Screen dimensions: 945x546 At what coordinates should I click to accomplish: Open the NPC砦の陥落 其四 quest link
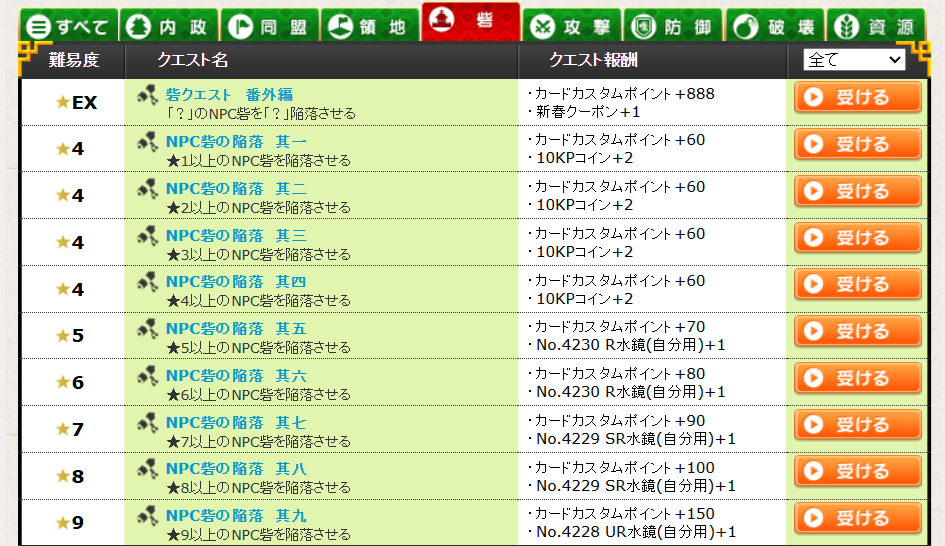236,282
